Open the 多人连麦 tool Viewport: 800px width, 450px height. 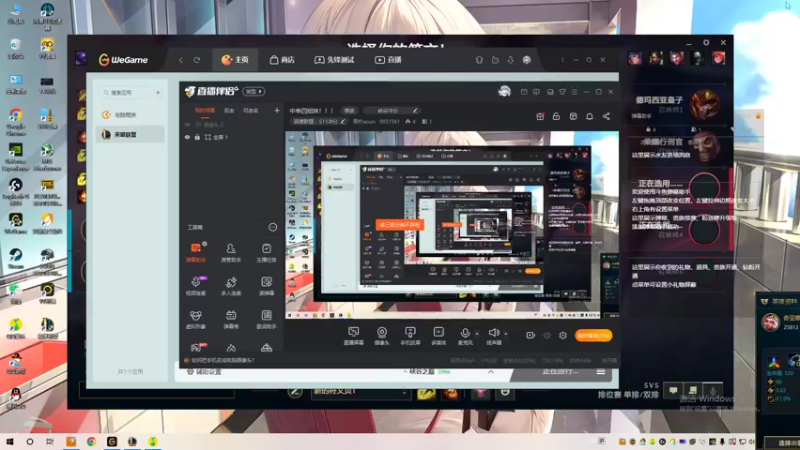point(231,286)
